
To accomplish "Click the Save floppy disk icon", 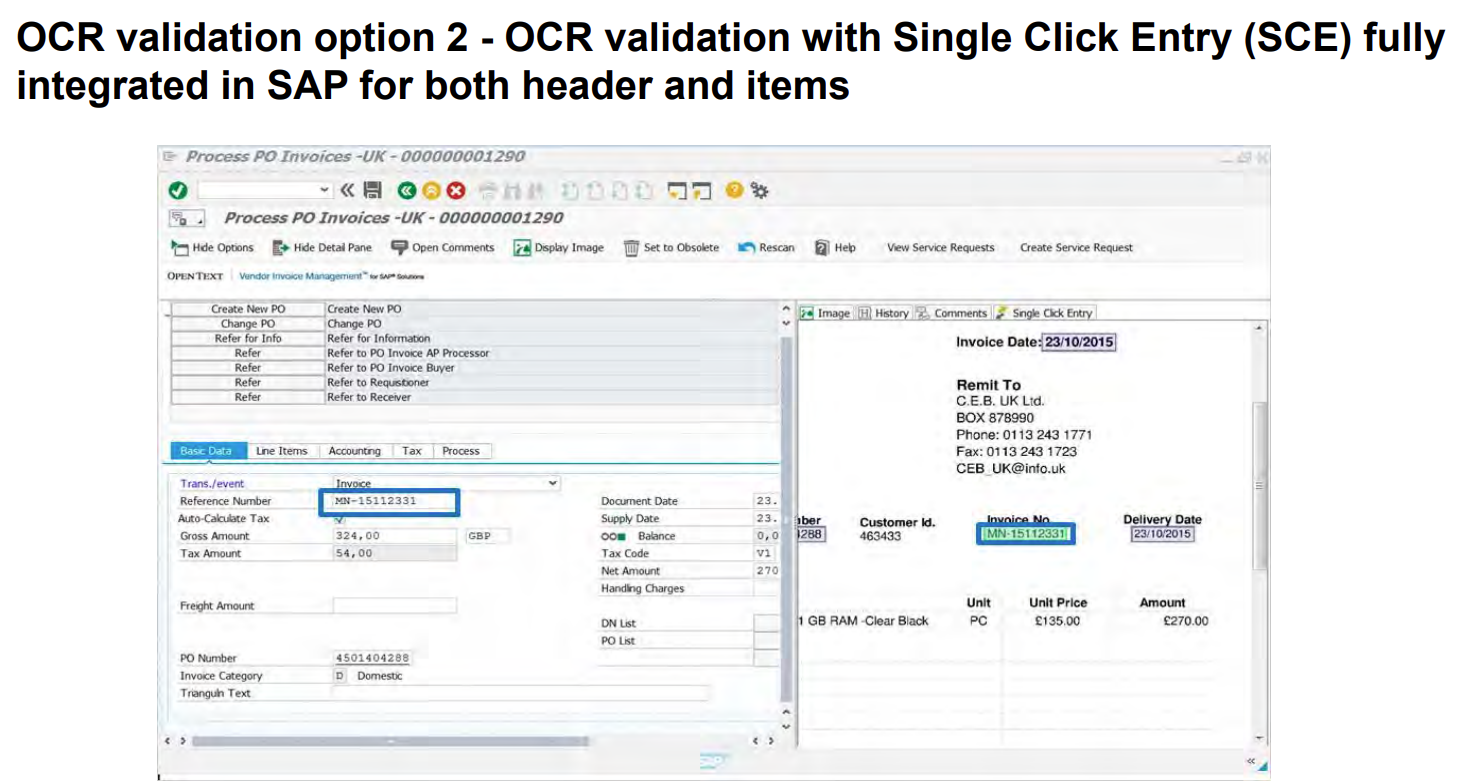I will tap(372, 190).
